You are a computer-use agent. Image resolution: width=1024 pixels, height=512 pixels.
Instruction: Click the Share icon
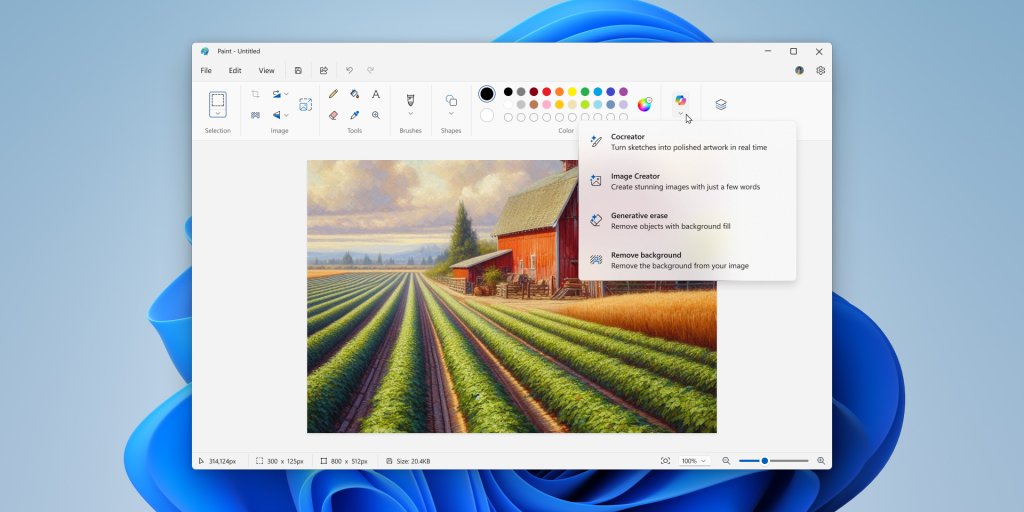pyautogui.click(x=323, y=71)
